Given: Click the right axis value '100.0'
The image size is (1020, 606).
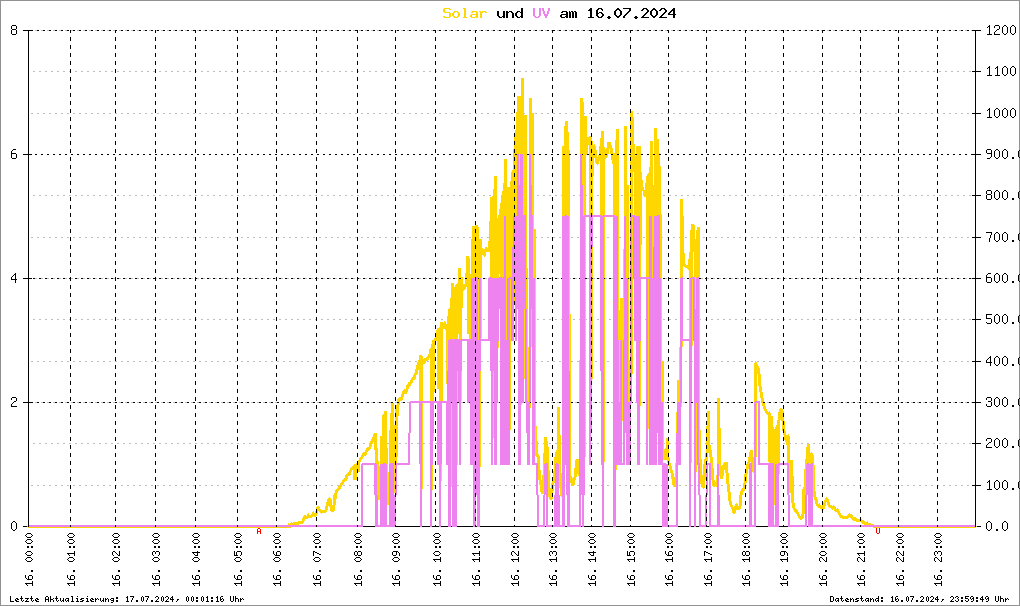Looking at the screenshot, I should click(x=1002, y=486).
